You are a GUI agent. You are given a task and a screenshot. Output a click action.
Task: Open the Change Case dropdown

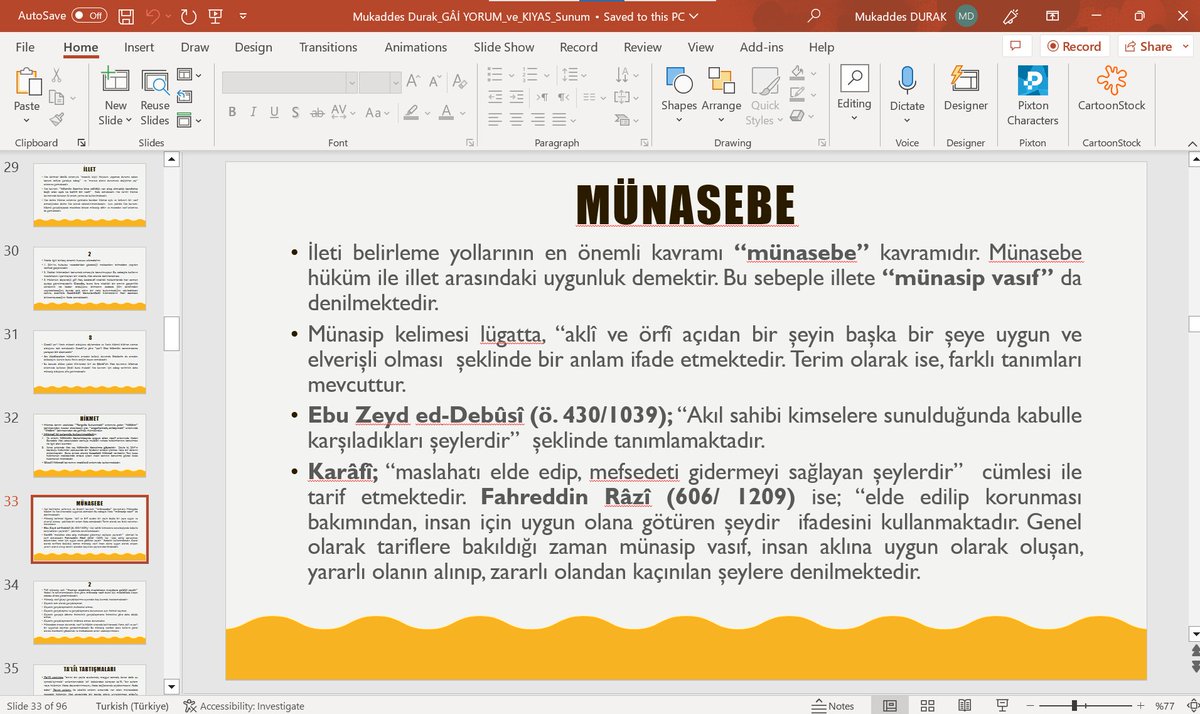point(378,112)
